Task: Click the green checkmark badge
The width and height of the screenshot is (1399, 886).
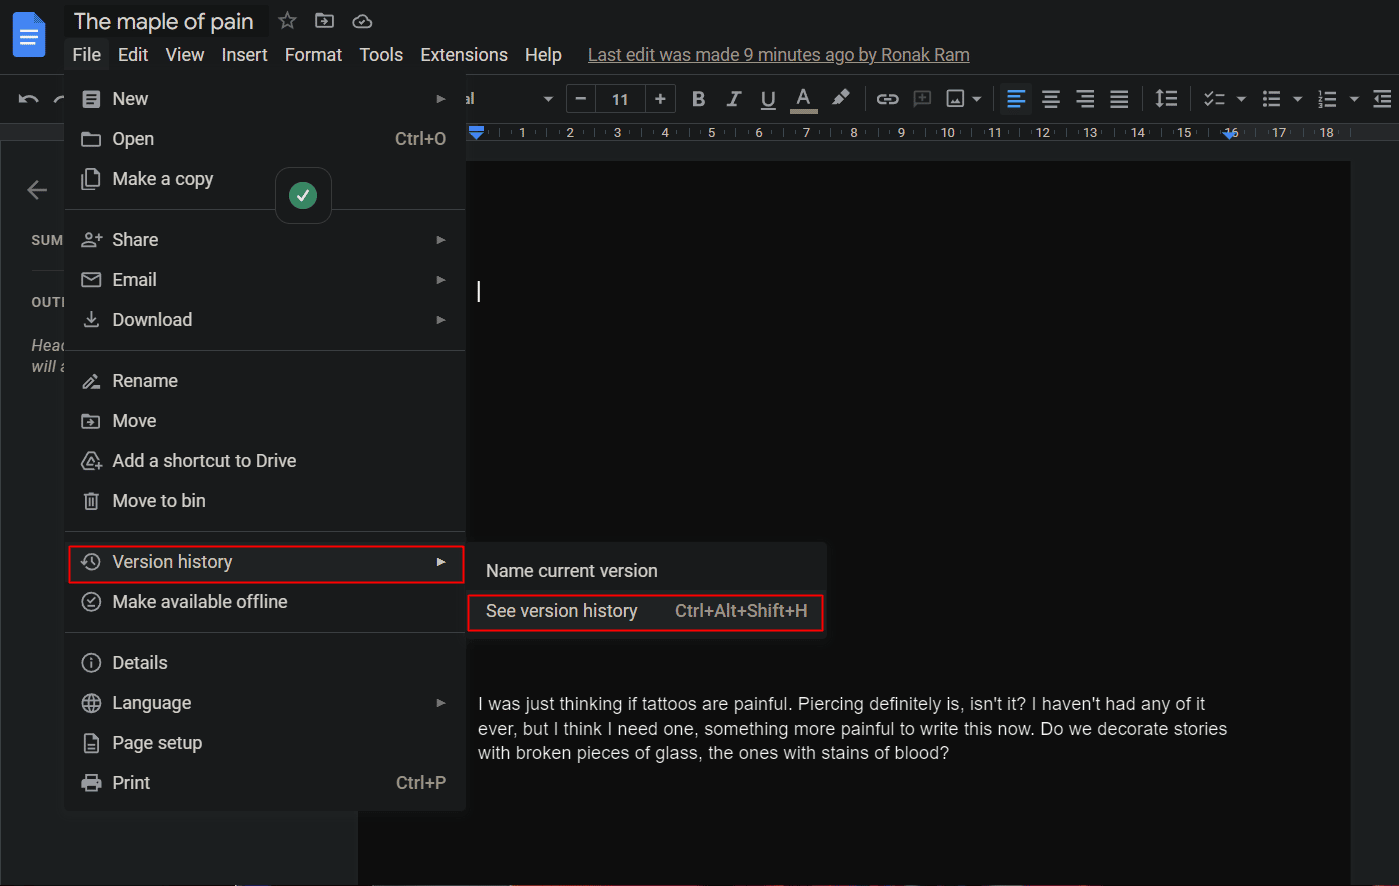Action: click(x=303, y=195)
